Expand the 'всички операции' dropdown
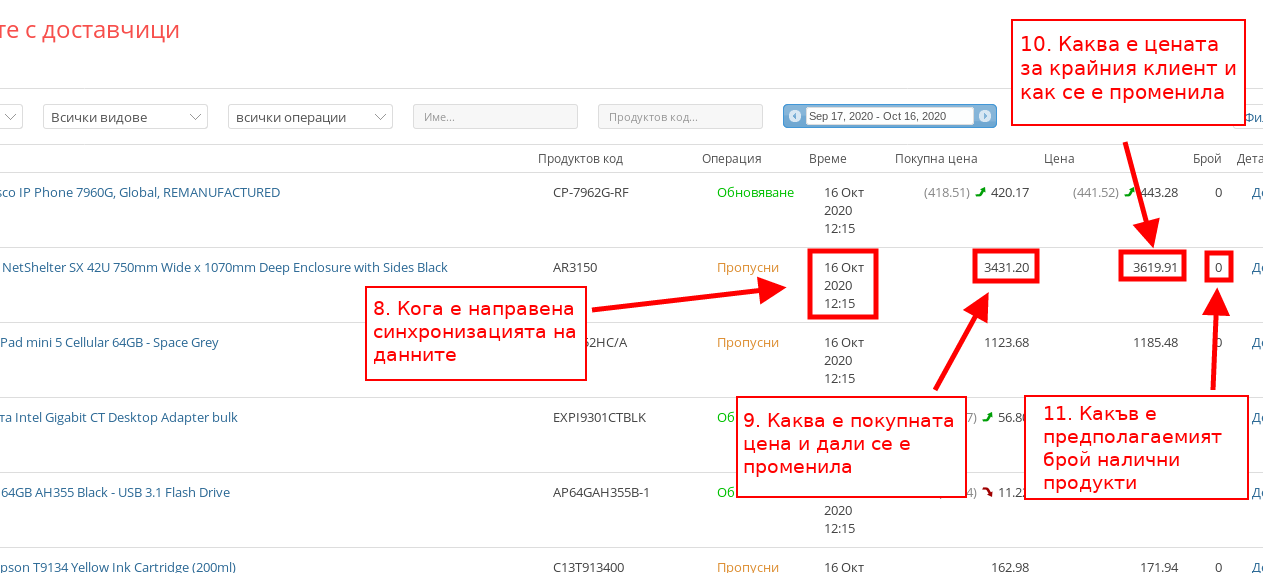The image size is (1263, 573). (310, 117)
